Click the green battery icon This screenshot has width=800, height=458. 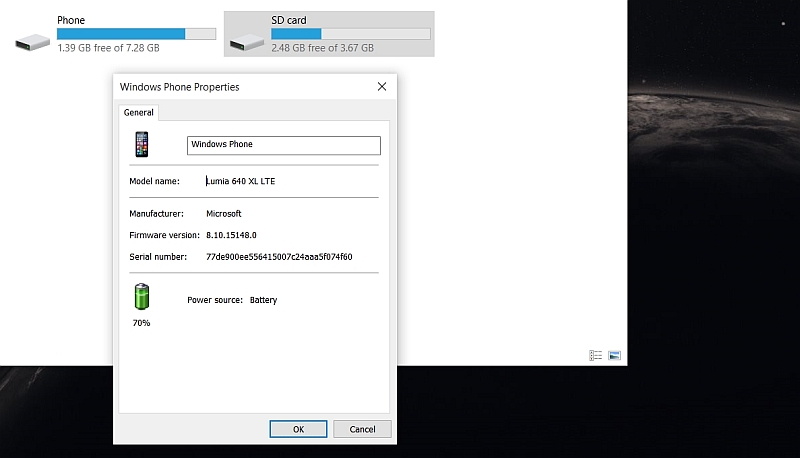(141, 296)
